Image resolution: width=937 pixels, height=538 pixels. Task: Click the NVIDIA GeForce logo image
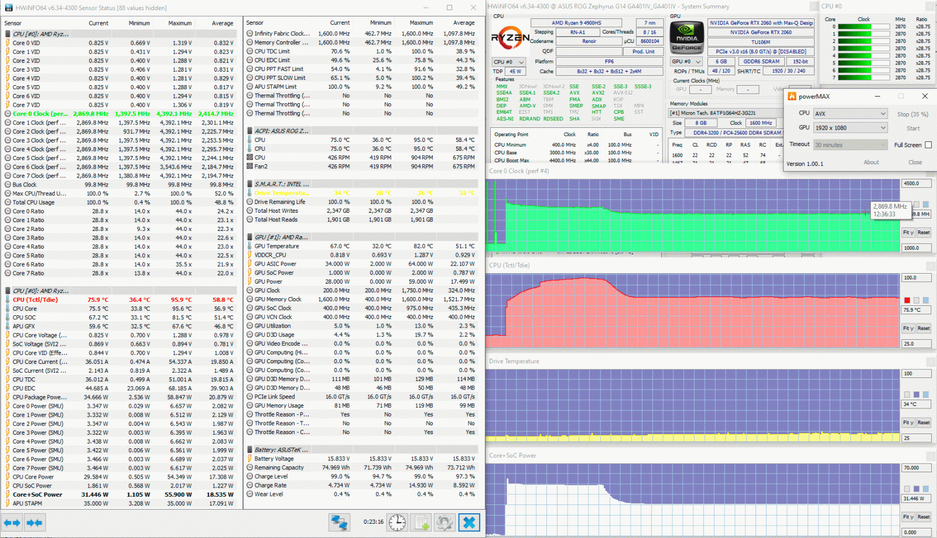687,38
